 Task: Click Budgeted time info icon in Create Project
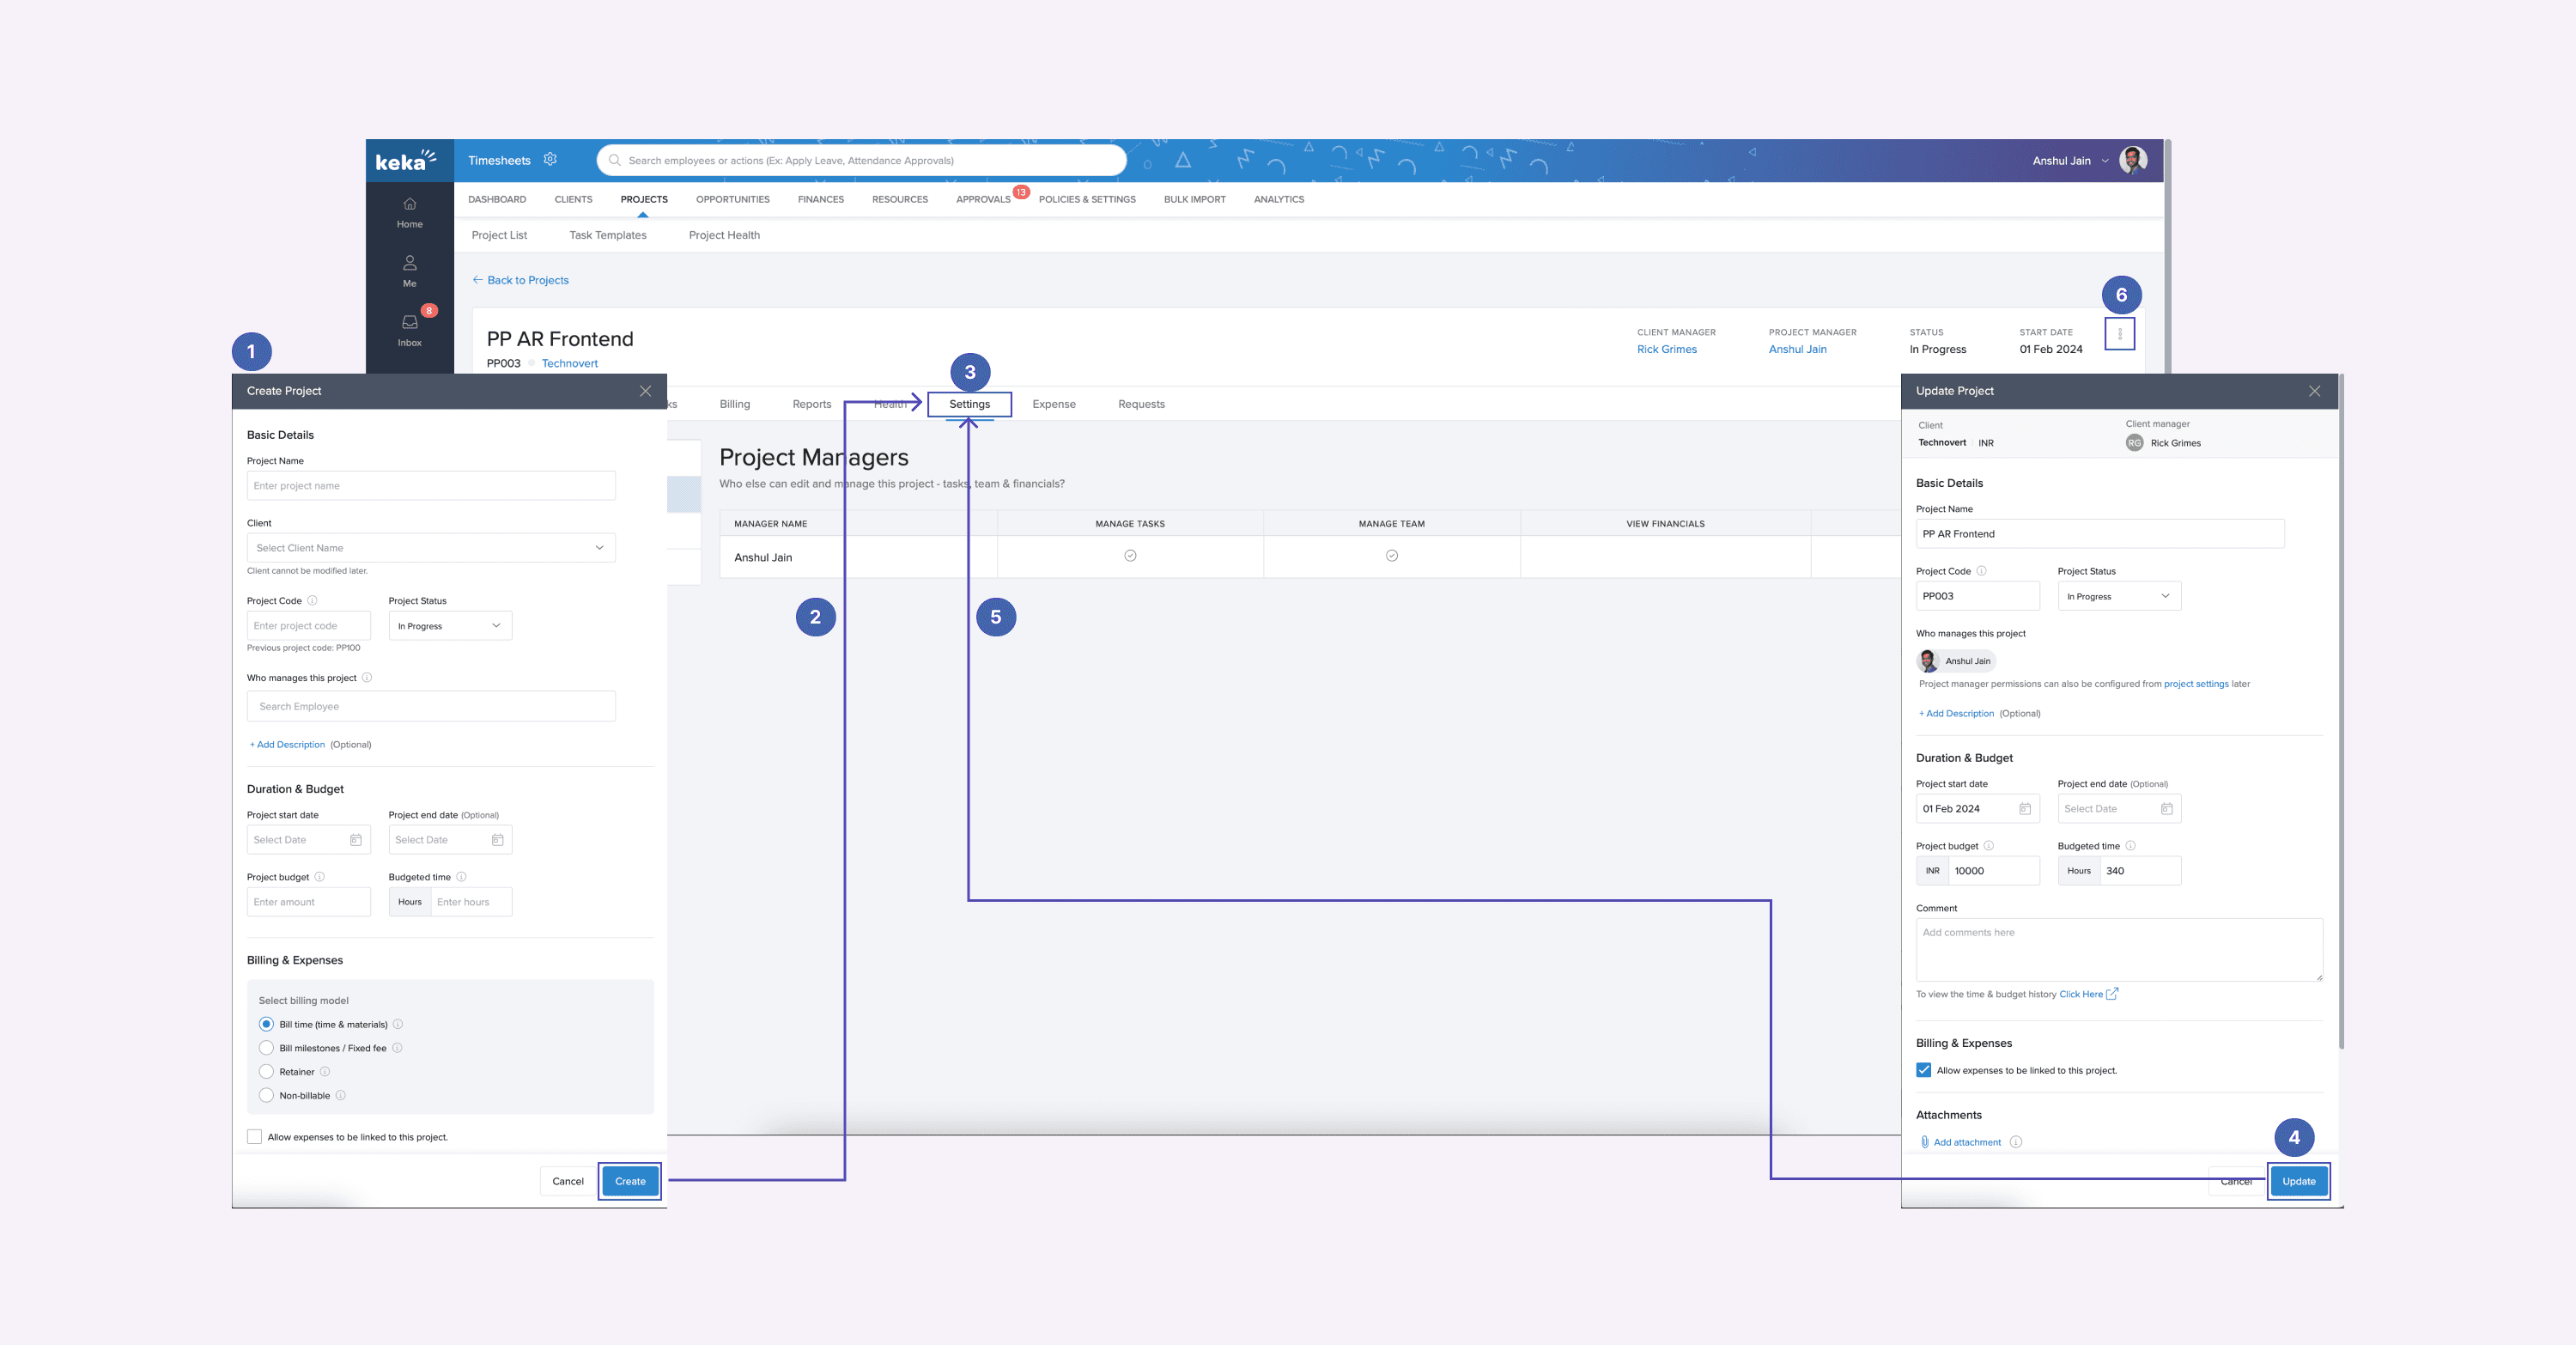point(461,877)
